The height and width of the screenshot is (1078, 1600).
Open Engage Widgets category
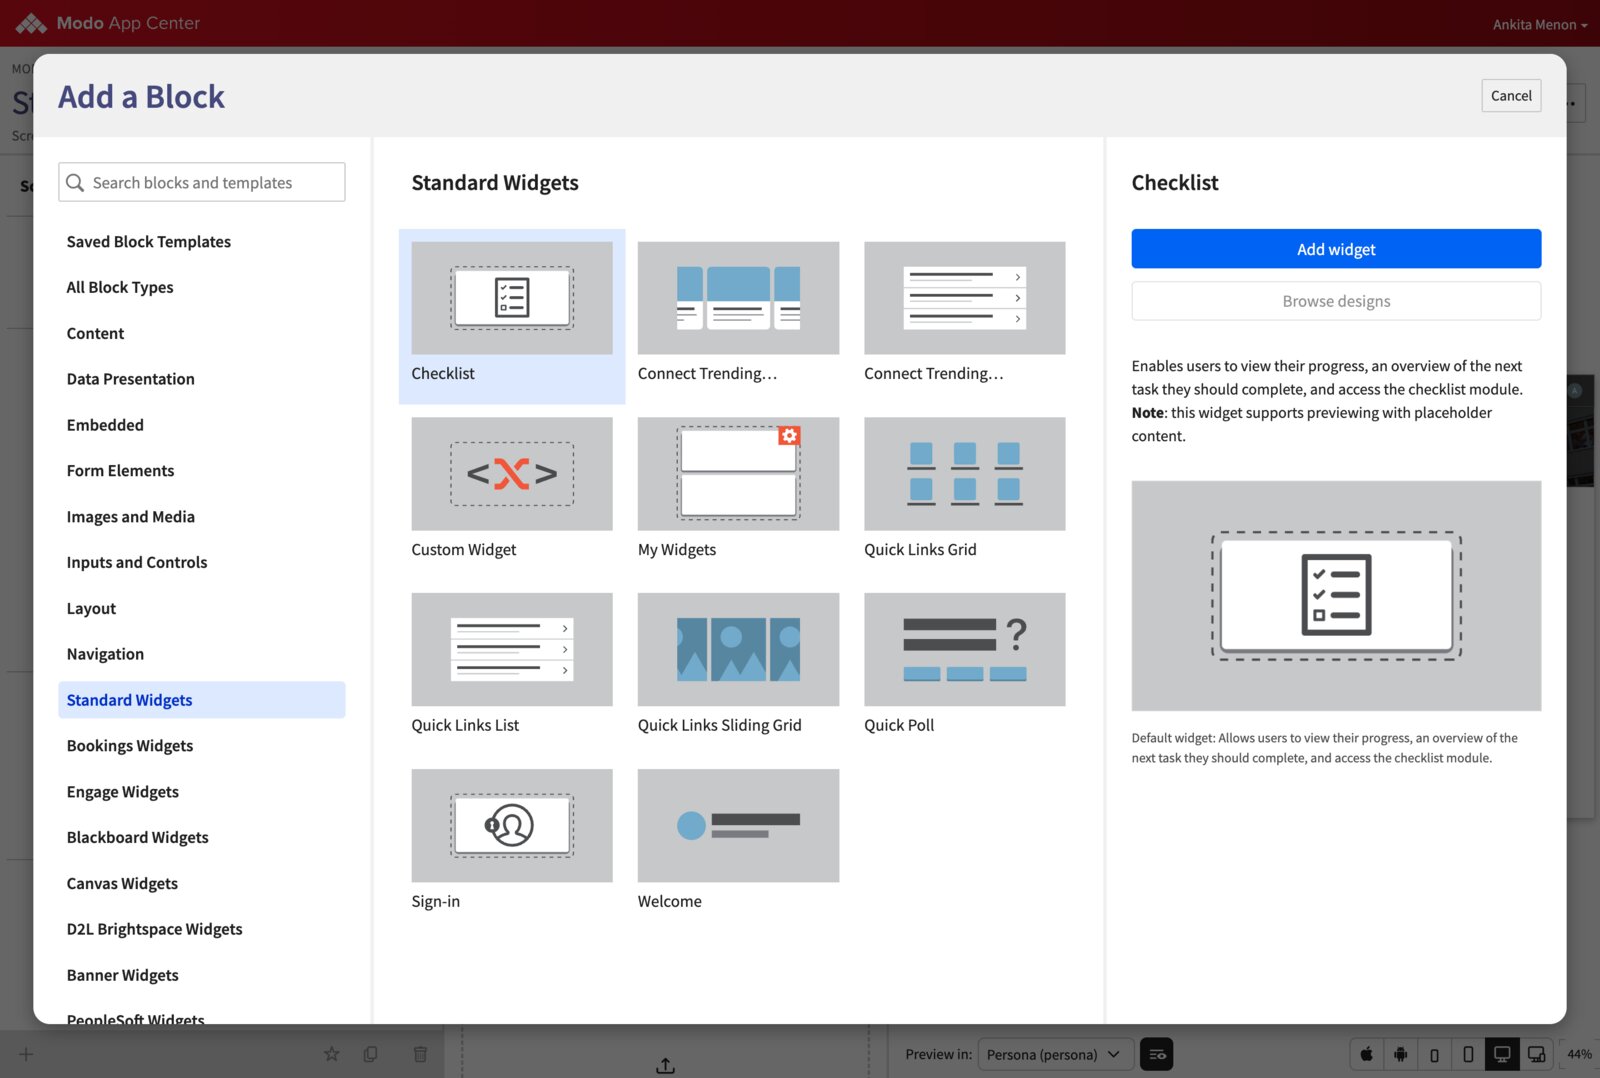click(x=202, y=792)
